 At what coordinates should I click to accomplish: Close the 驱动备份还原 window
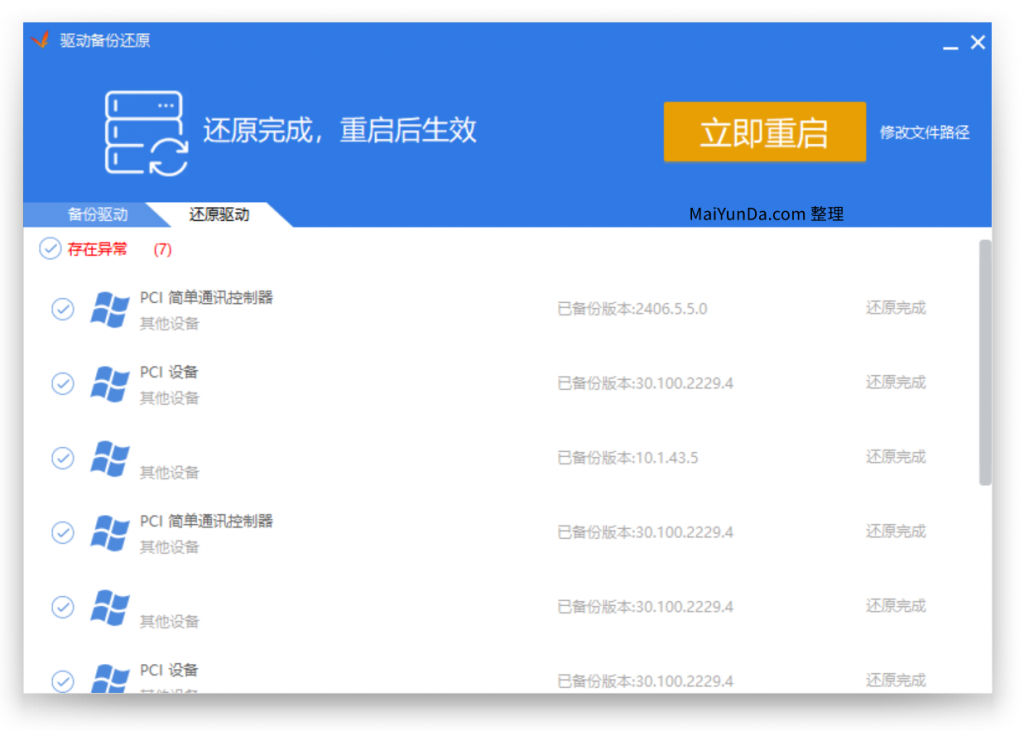tap(978, 42)
